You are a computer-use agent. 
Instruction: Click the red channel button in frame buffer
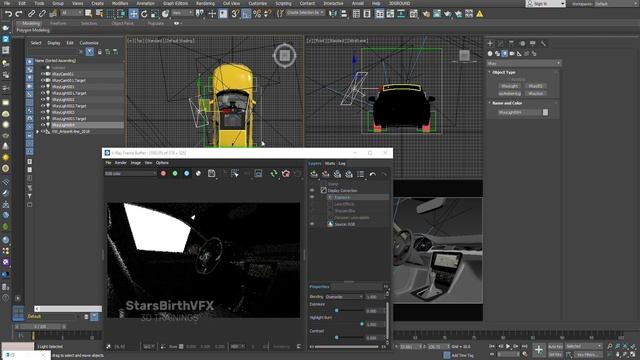(163, 173)
